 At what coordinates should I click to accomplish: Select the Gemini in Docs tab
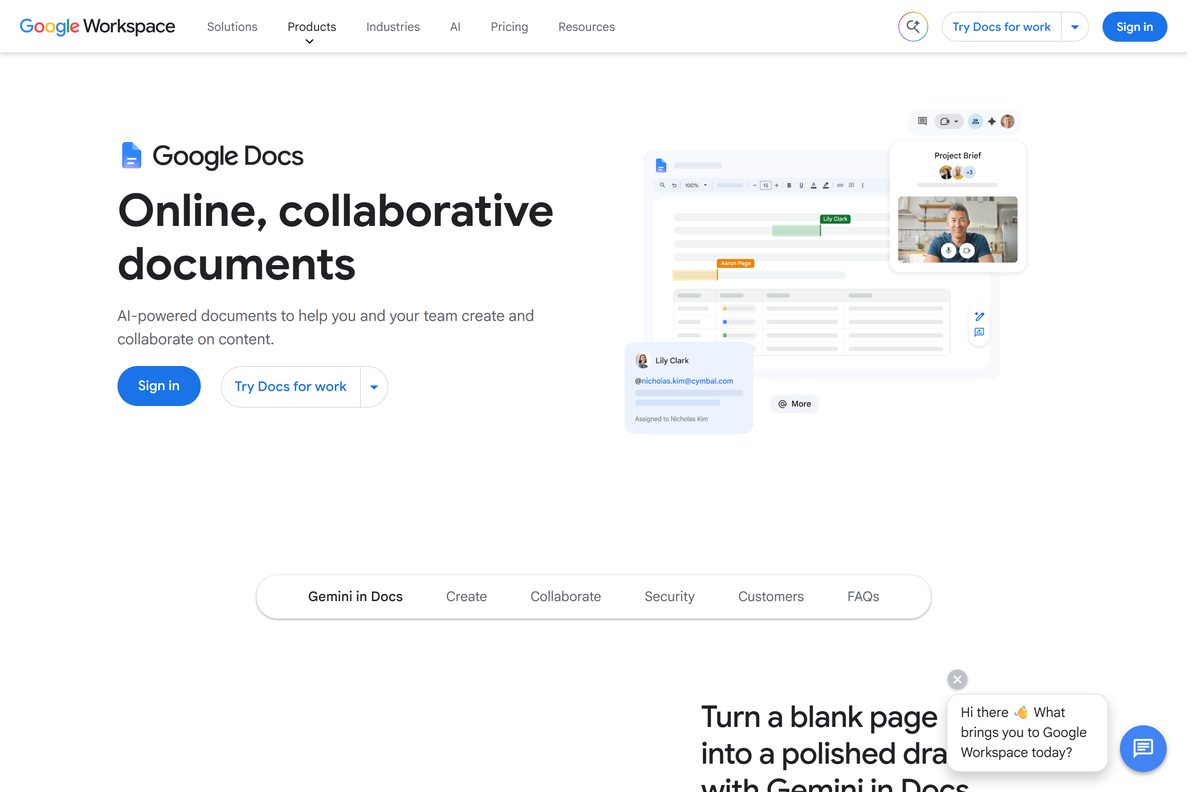pyautogui.click(x=355, y=596)
